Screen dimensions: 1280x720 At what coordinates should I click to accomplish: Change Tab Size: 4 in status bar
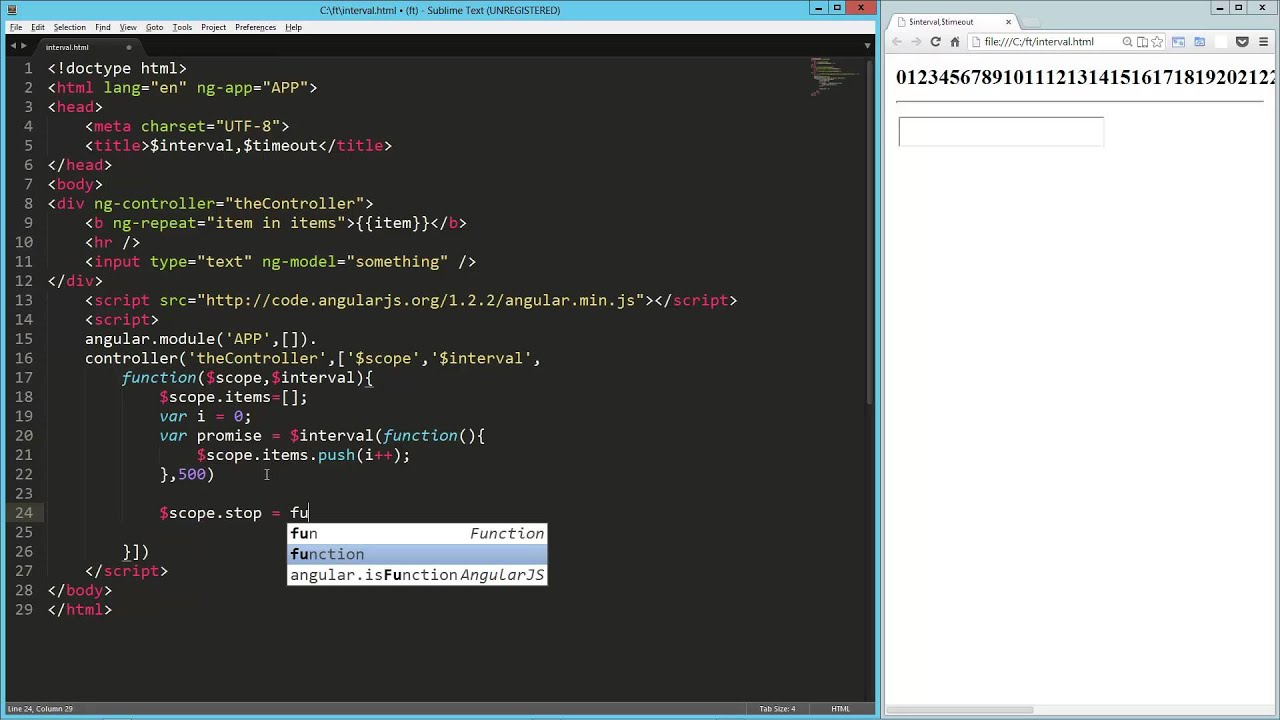pyautogui.click(x=776, y=709)
